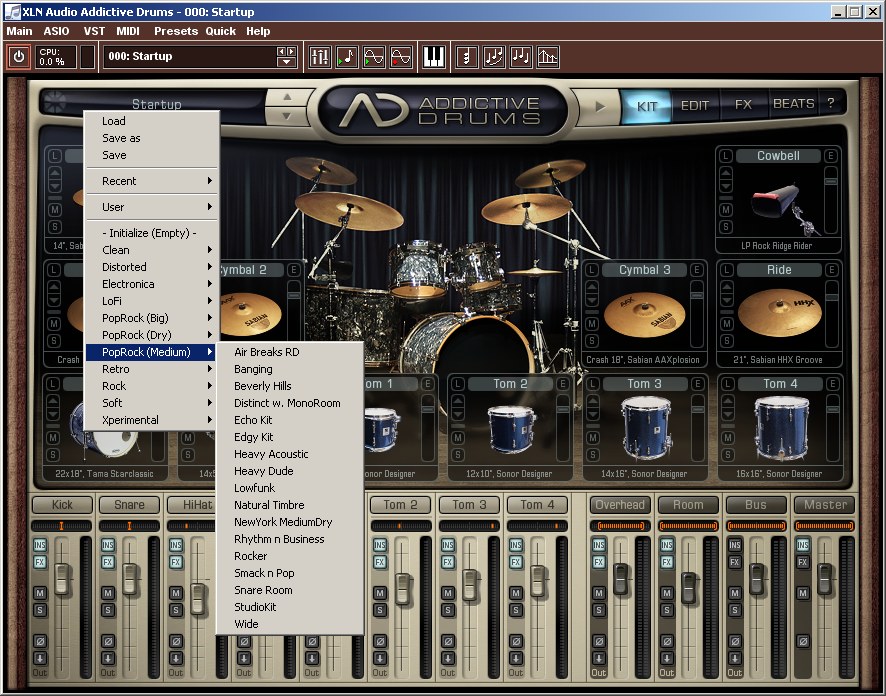The height and width of the screenshot is (696, 886).
Task: Click the Master channel volume fader
Action: [x=825, y=578]
